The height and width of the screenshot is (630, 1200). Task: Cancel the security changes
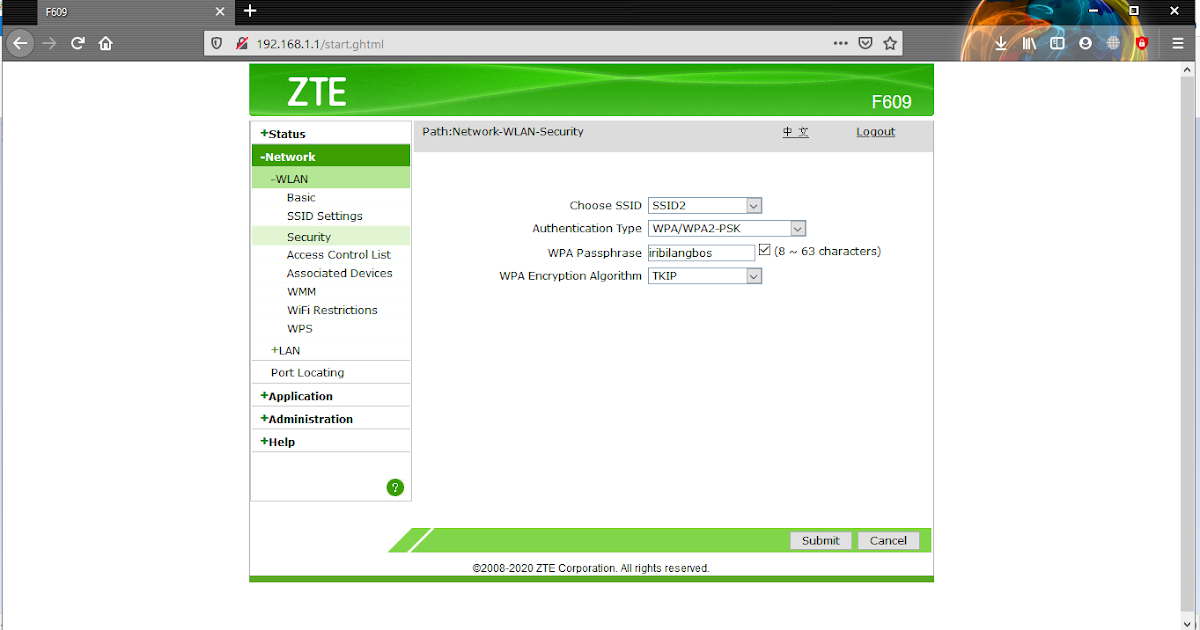pos(888,540)
